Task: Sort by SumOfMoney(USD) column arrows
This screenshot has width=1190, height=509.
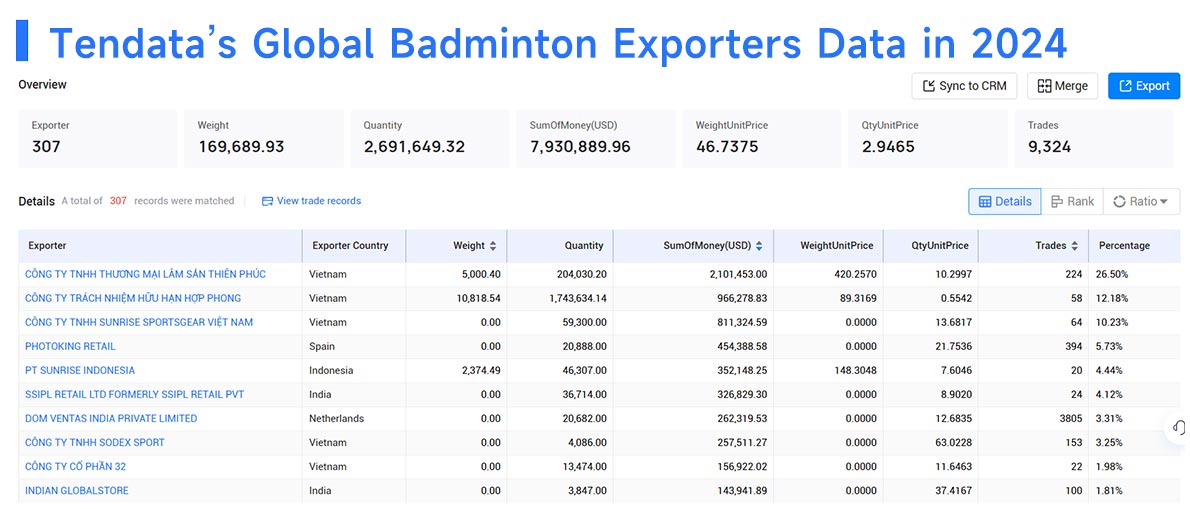Action: (759, 246)
